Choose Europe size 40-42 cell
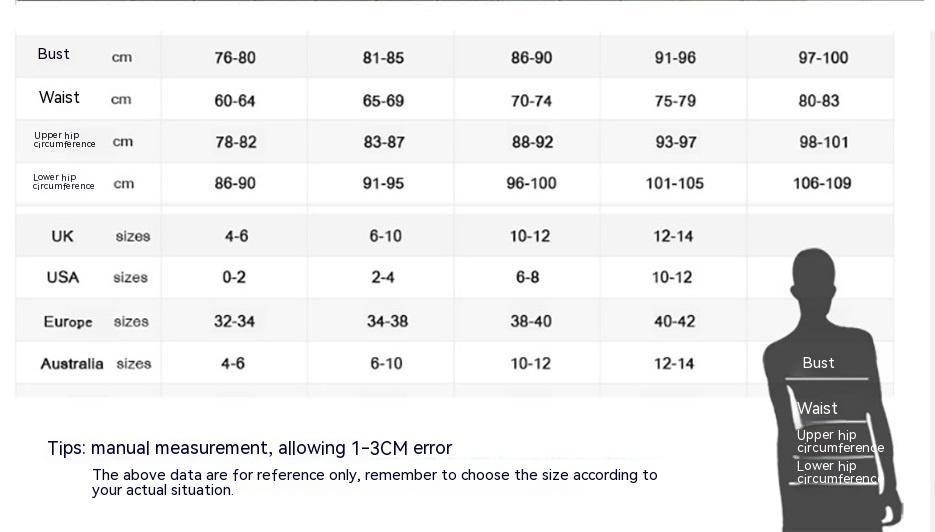The image size is (935, 532). tap(674, 321)
